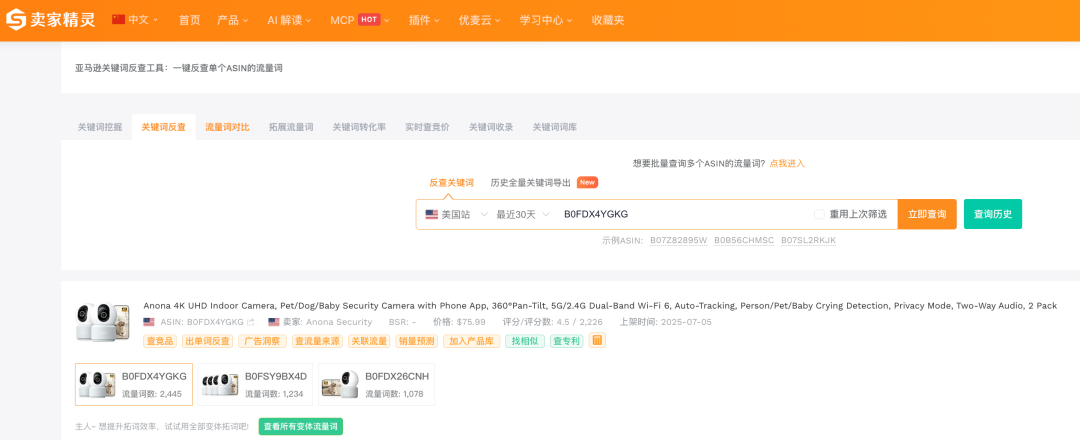Viewport: 1080px width, 440px height.
Task: Select the 历史全量关键词导出 sub-tab
Action: pyautogui.click(x=530, y=182)
